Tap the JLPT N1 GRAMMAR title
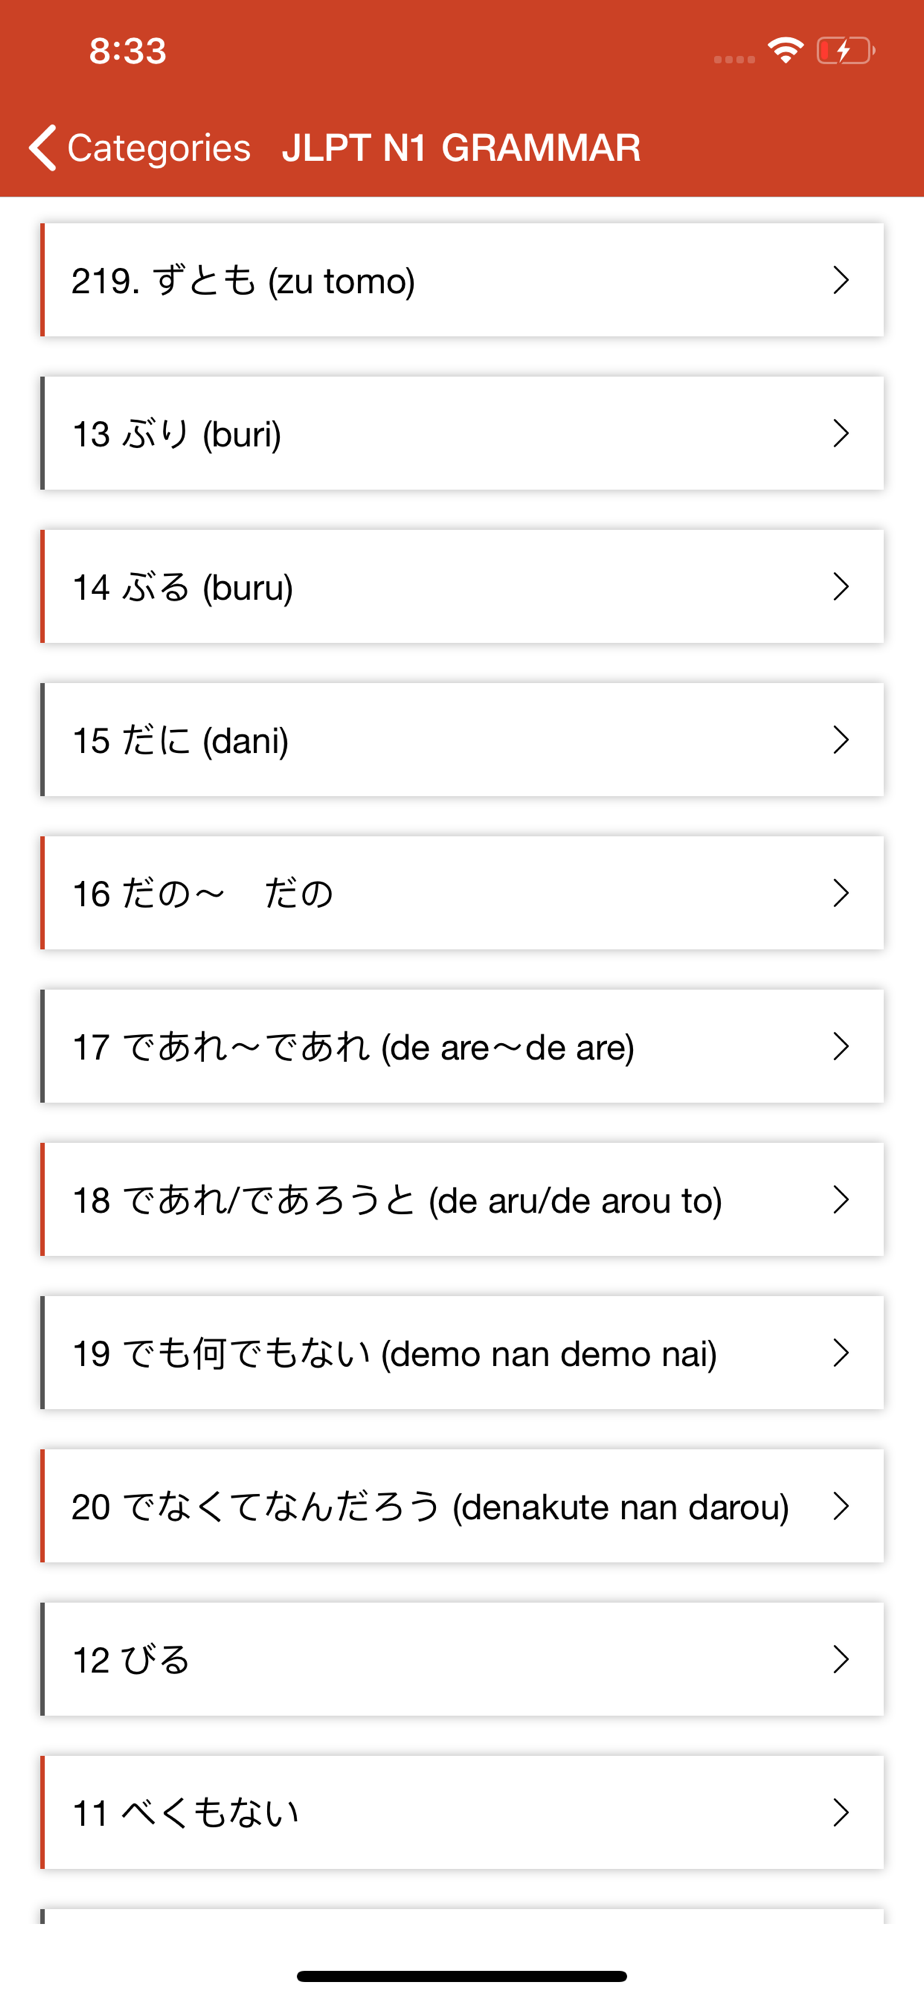924x2000 pixels. tap(461, 148)
